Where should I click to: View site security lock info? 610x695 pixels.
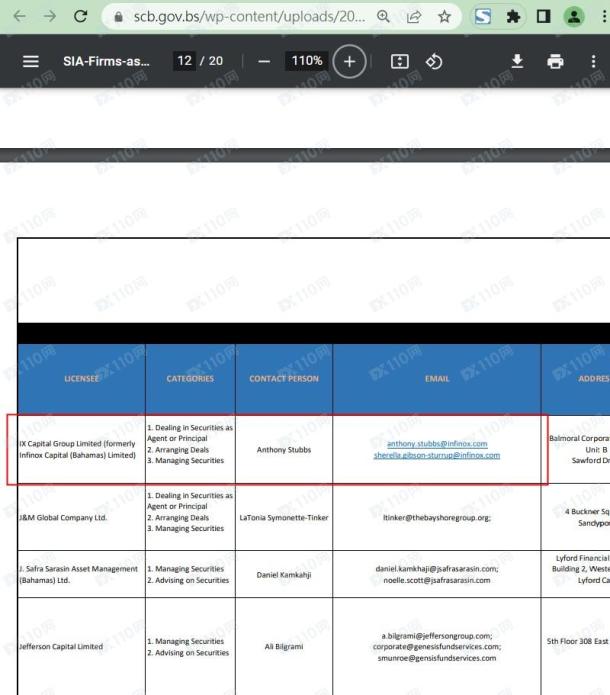[118, 17]
